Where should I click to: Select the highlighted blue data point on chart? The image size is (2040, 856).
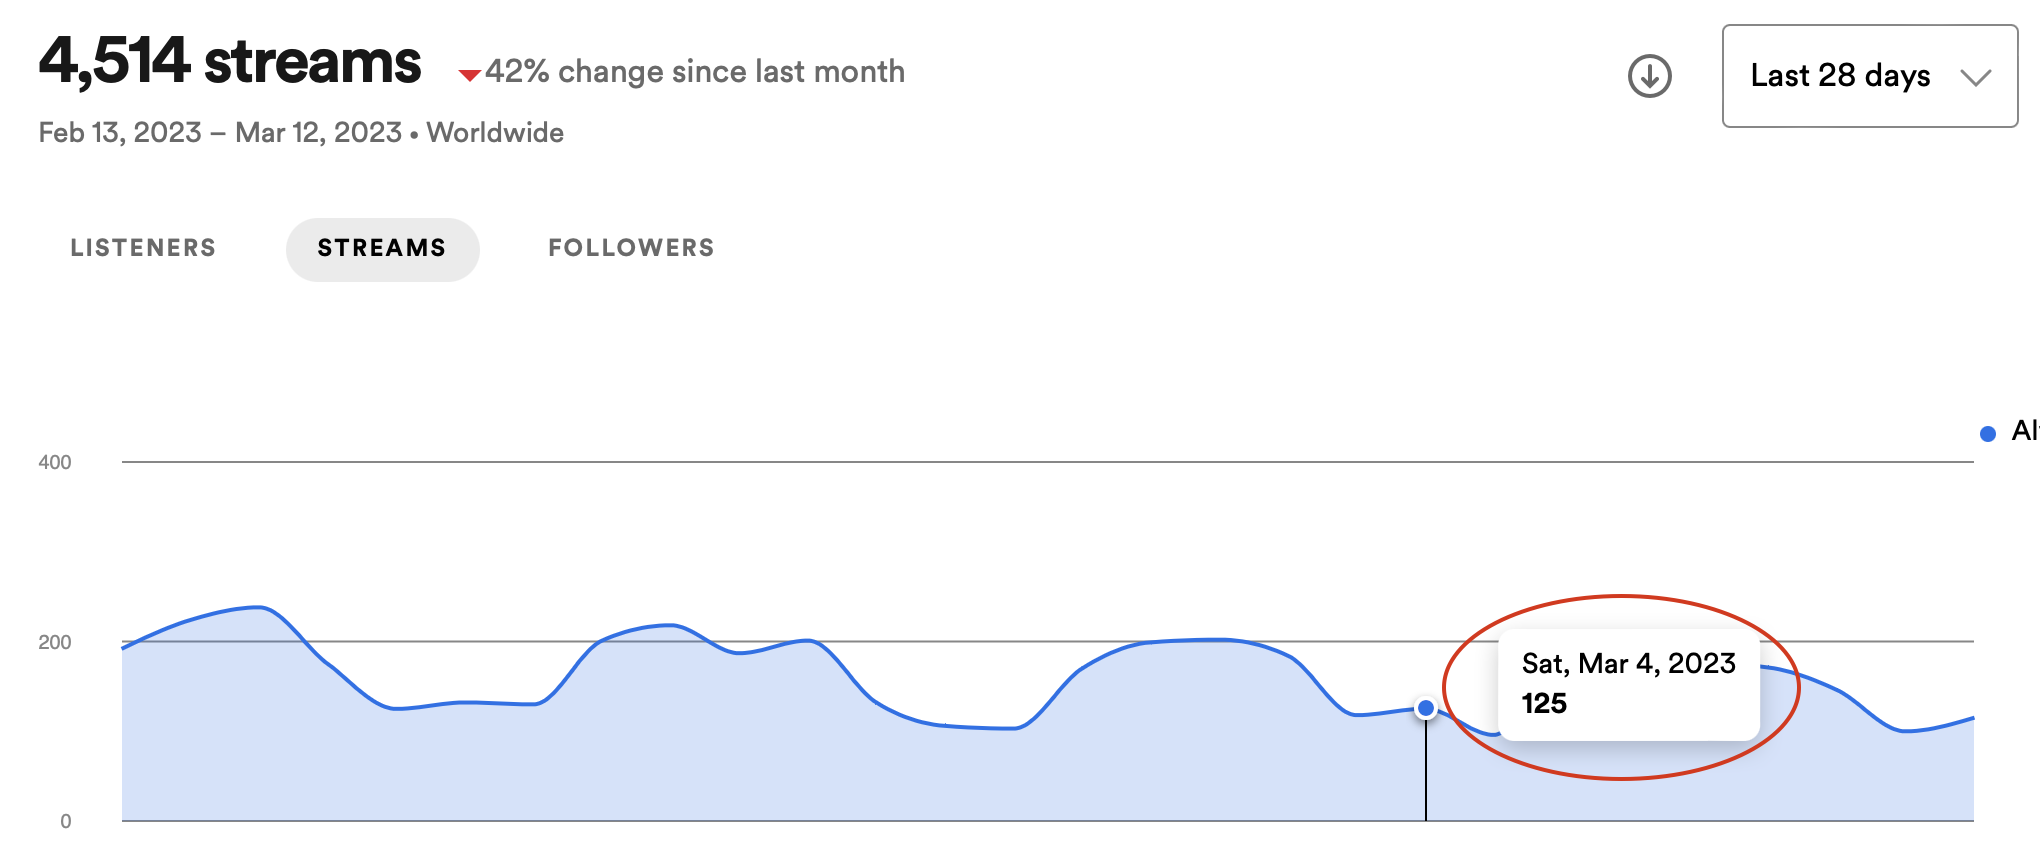tap(1426, 708)
